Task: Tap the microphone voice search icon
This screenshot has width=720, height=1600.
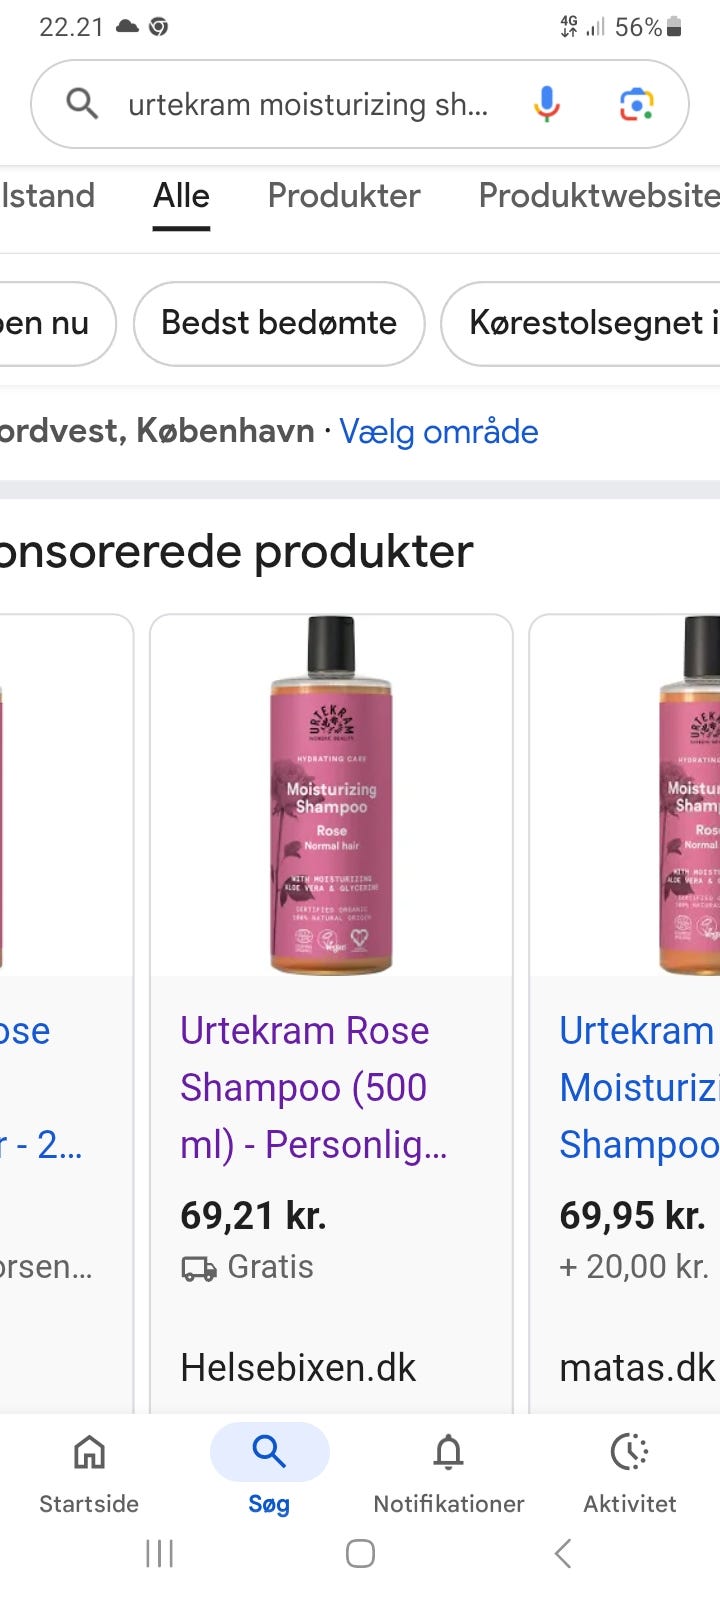Action: [547, 104]
